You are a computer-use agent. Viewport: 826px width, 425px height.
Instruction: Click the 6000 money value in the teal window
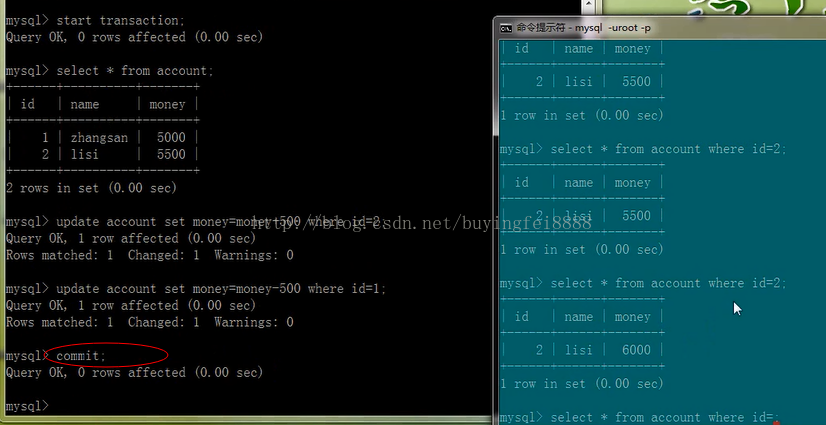[636, 350]
